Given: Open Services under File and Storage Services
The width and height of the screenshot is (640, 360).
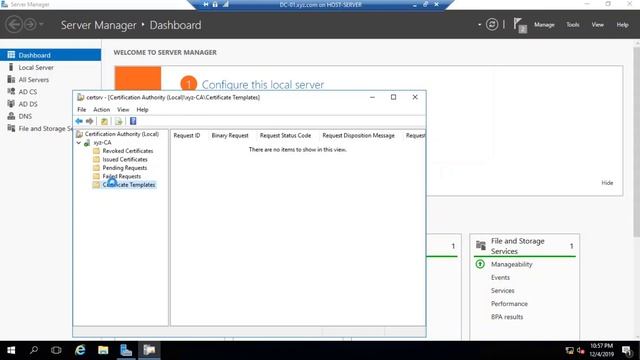Looking at the screenshot, I should [x=502, y=291].
